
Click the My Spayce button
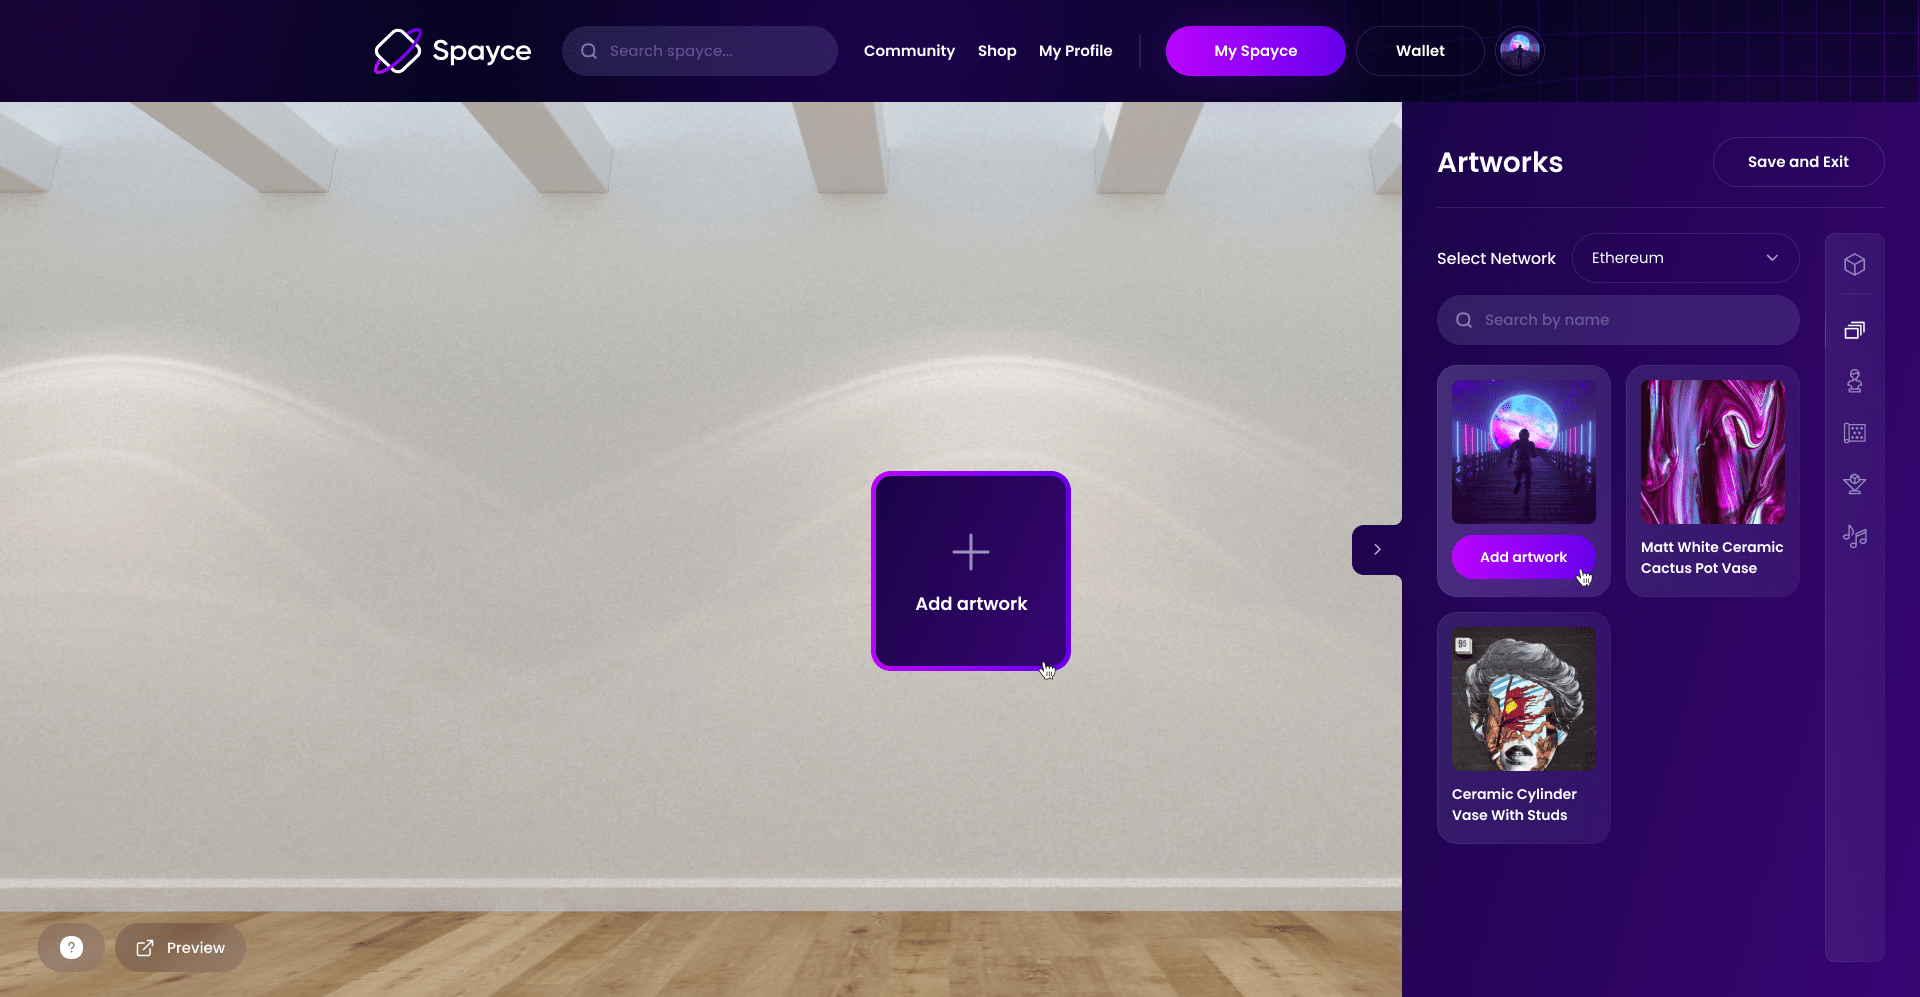pos(1255,51)
